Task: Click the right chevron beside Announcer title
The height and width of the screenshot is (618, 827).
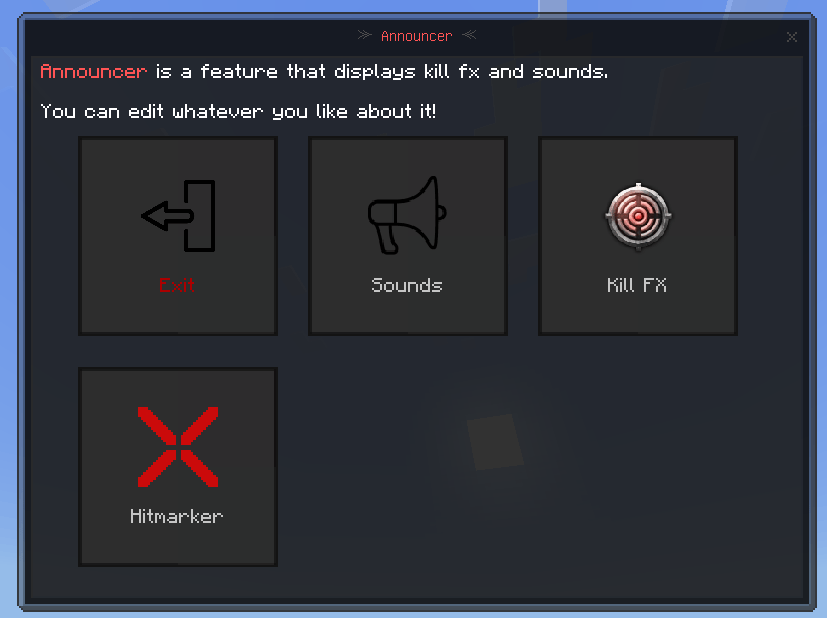Action: 469,35
